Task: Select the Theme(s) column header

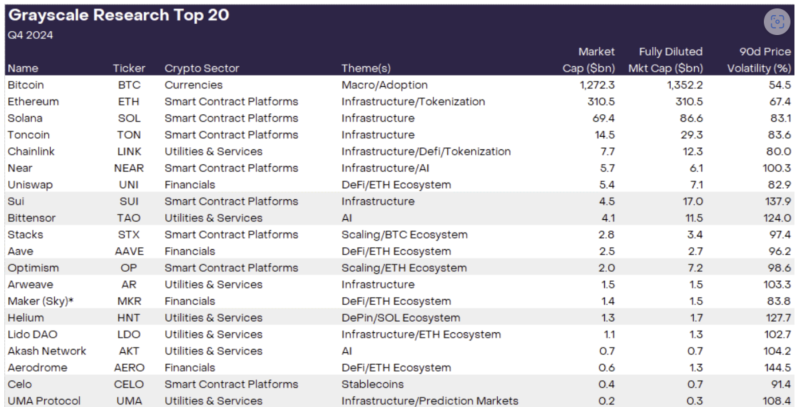Action: pos(369,68)
